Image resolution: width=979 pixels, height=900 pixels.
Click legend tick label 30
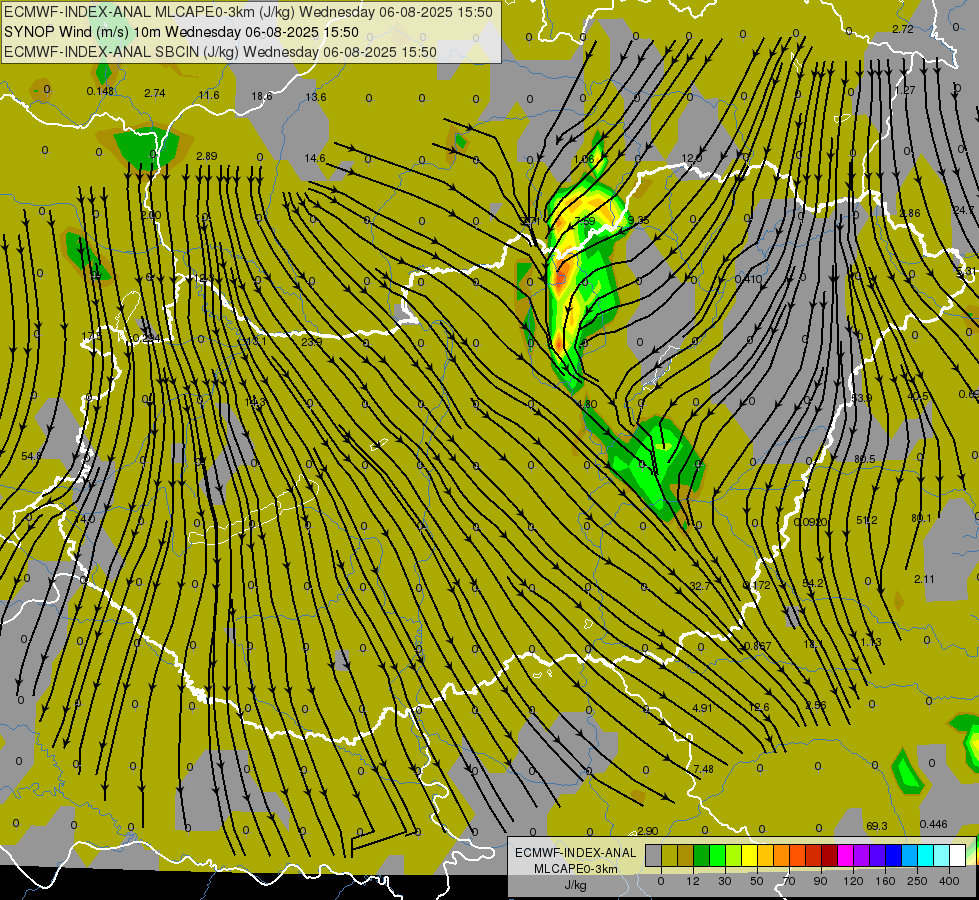[725, 881]
